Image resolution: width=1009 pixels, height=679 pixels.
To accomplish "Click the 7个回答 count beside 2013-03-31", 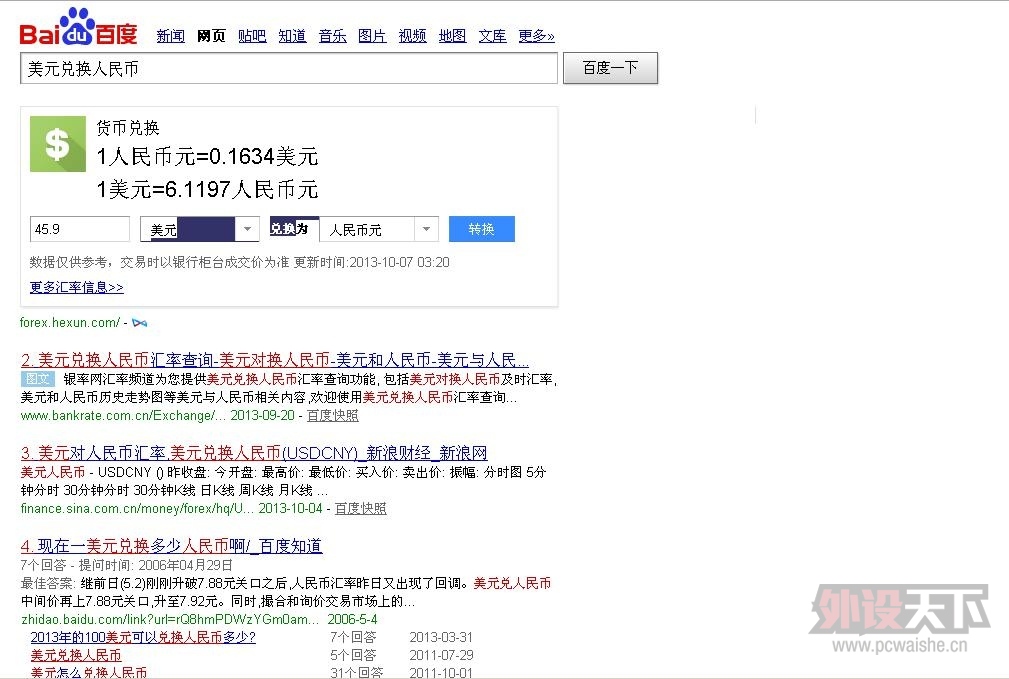I will pos(353,637).
